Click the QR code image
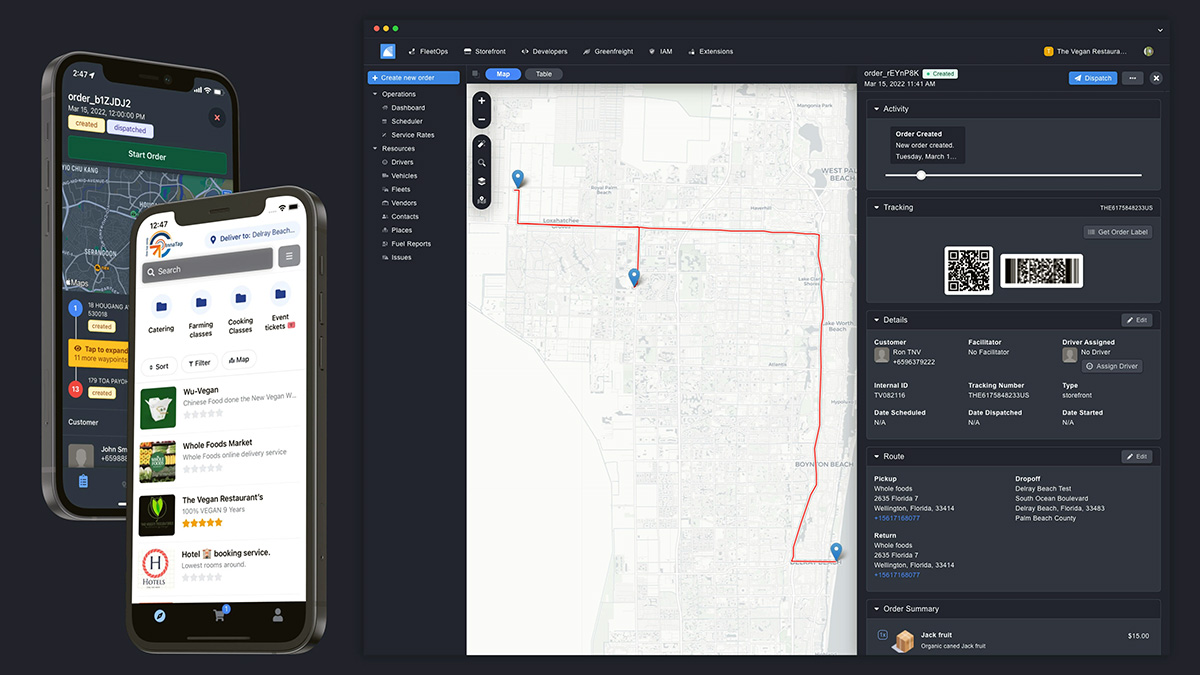This screenshot has height=675, width=1200. (x=968, y=271)
